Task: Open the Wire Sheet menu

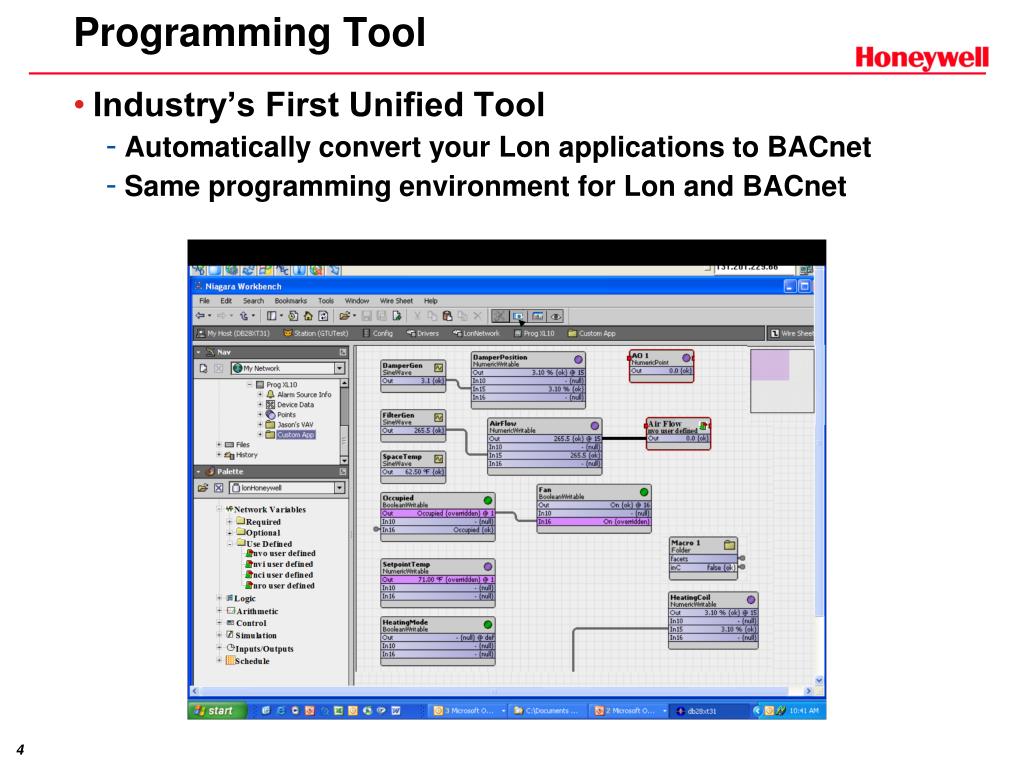Action: pos(396,301)
